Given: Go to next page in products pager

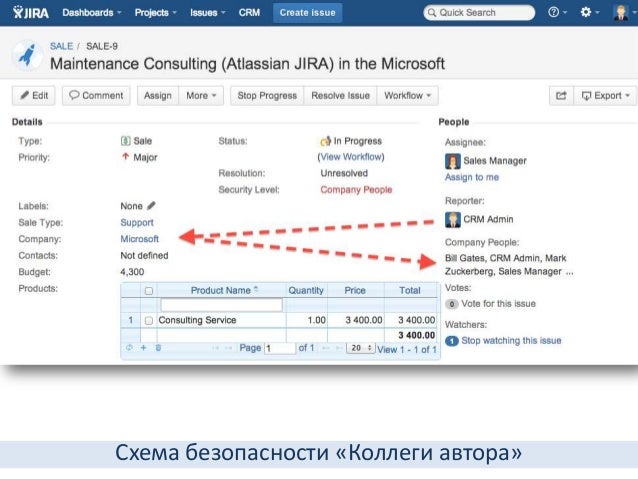Looking at the screenshot, I should (x=326, y=348).
